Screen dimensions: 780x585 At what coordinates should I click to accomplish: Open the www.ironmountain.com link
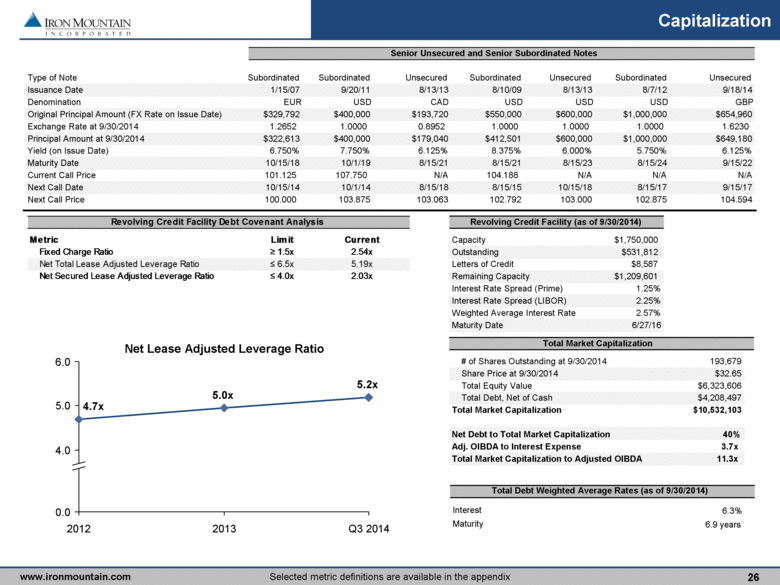[75, 576]
